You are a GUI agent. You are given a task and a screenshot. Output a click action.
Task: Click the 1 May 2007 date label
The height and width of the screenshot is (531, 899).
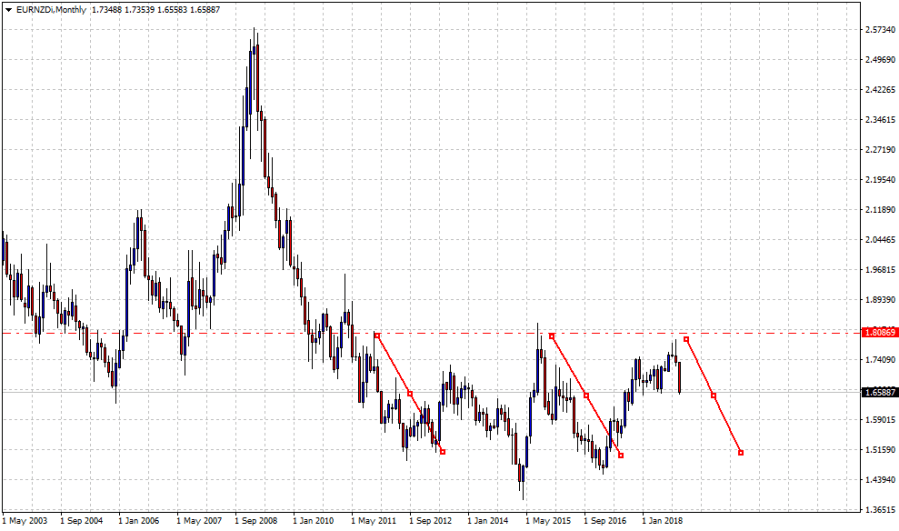tap(199, 521)
